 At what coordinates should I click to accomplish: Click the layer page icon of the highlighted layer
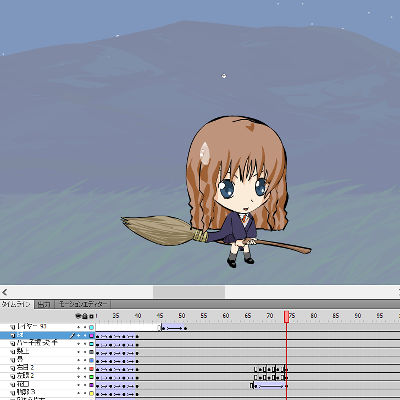point(13,335)
